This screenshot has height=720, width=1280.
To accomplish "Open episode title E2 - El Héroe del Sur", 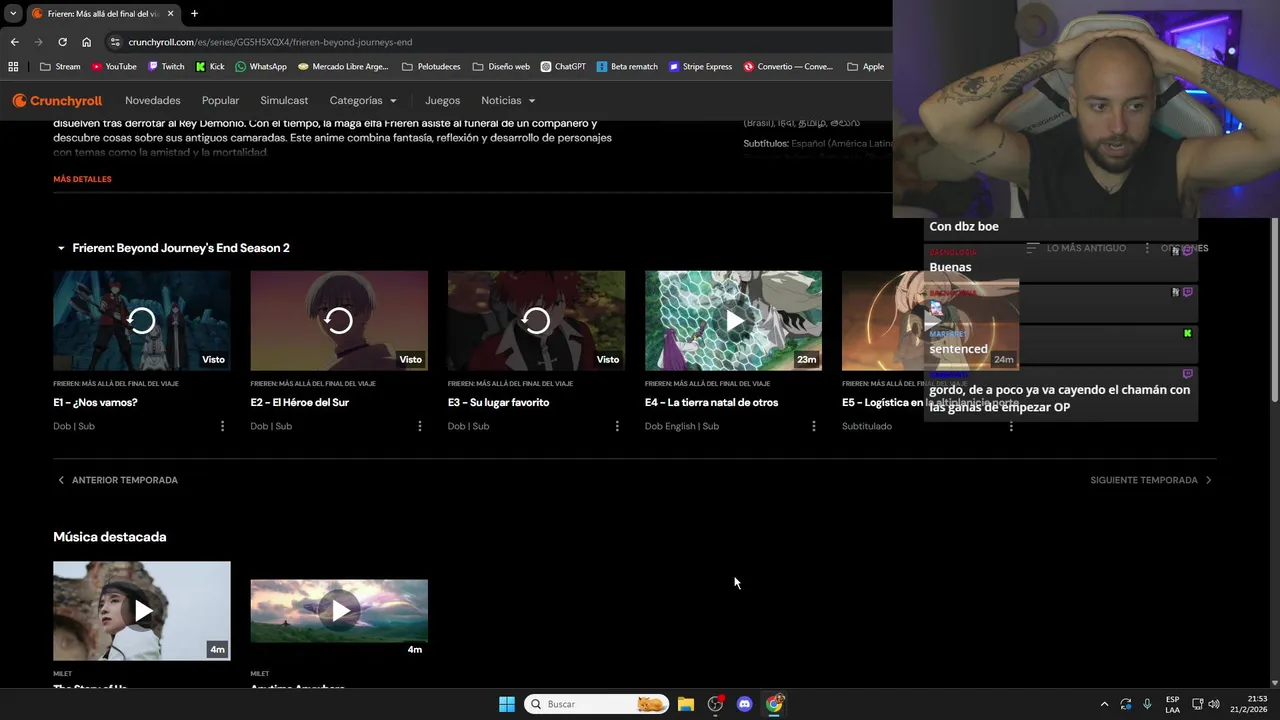I will point(299,402).
